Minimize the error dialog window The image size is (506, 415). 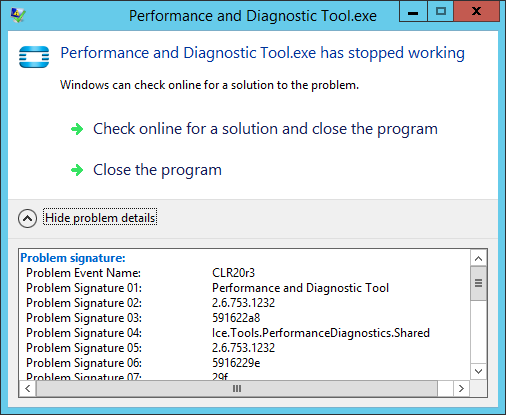(413, 12)
